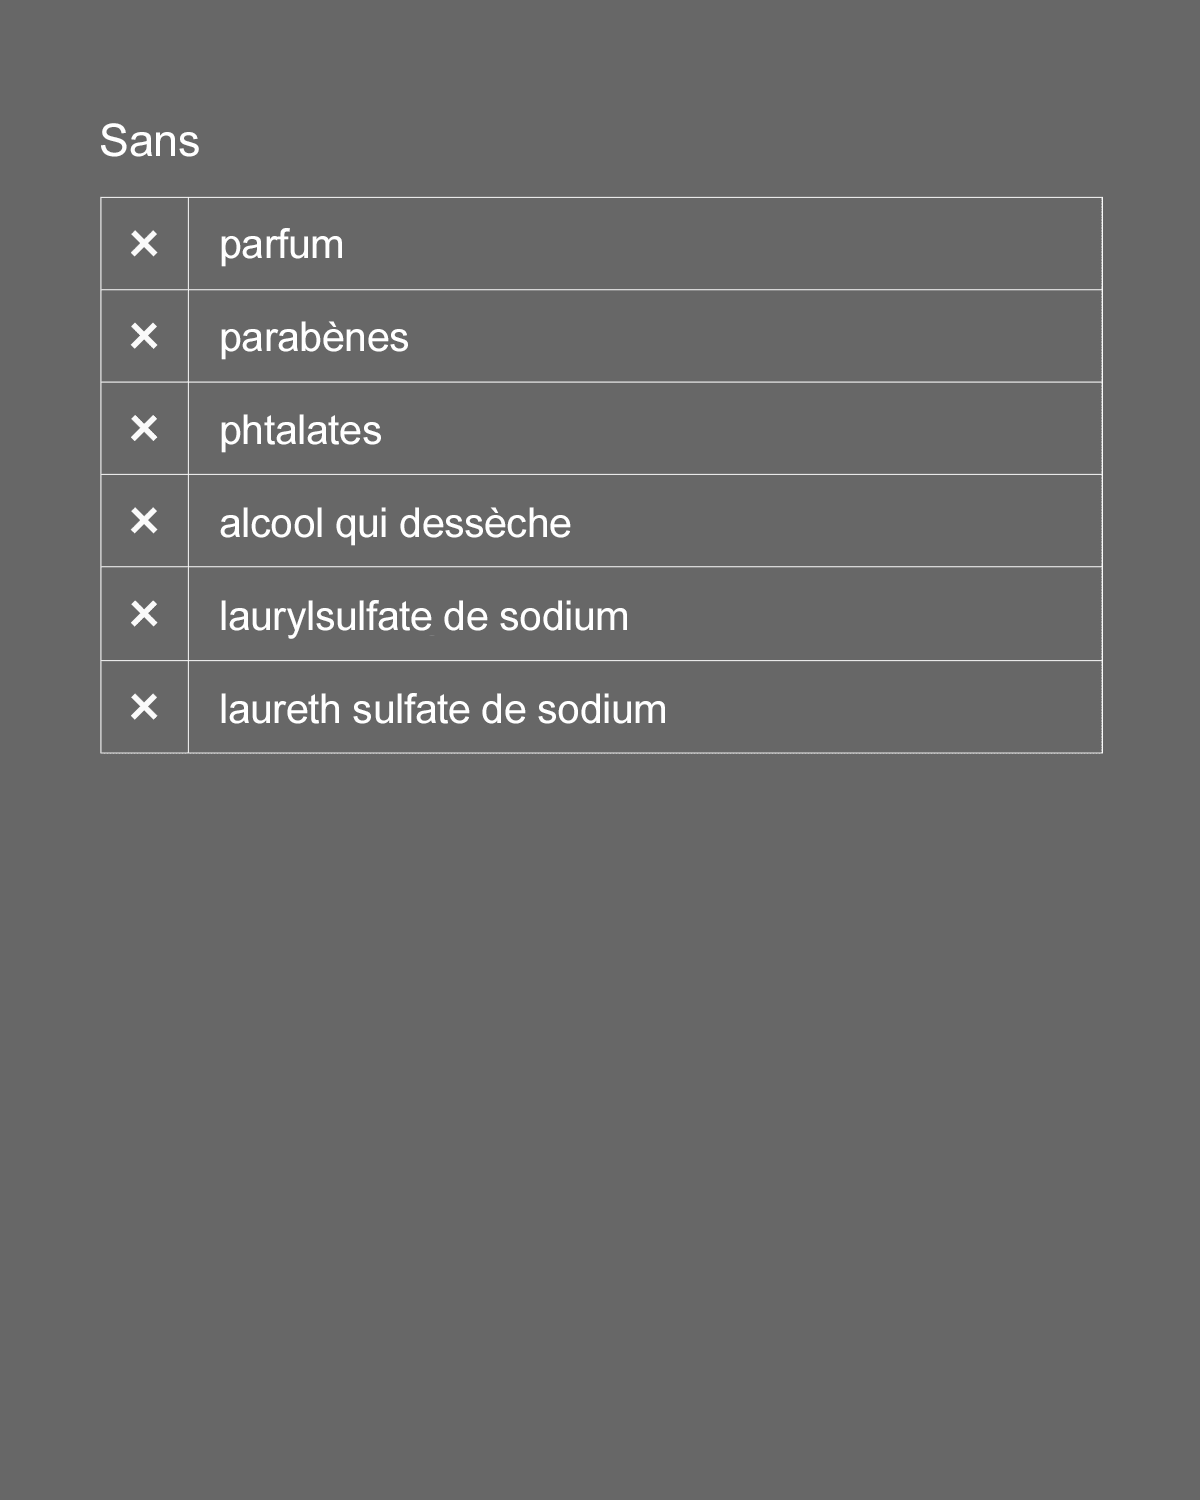Click the X icon beside alcool qui dessèche
This screenshot has height=1500, width=1200.
click(x=144, y=521)
